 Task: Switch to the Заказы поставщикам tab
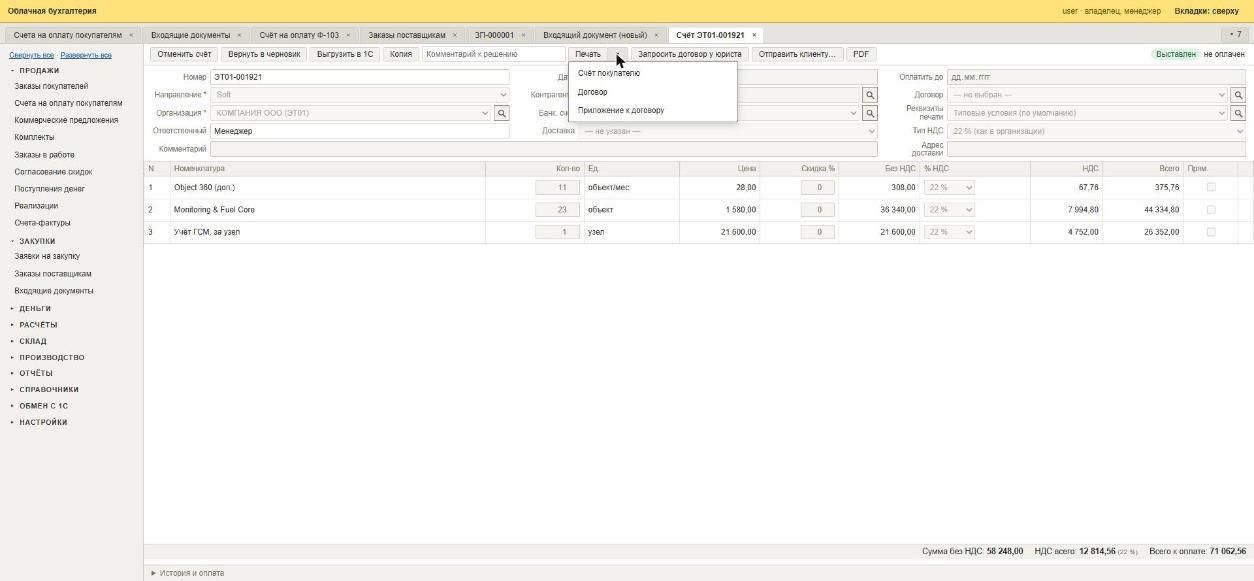(x=406, y=35)
